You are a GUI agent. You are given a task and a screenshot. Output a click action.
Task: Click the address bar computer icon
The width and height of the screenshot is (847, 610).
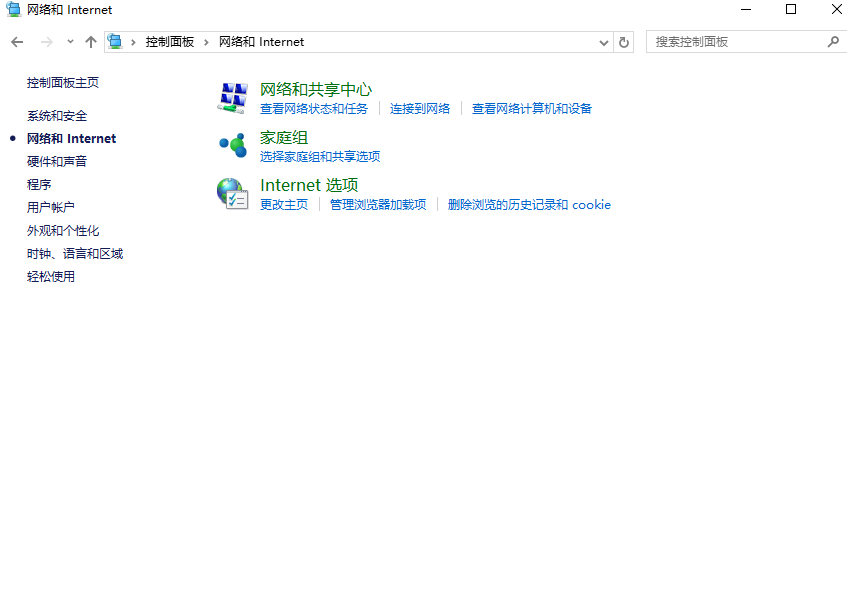tap(115, 41)
